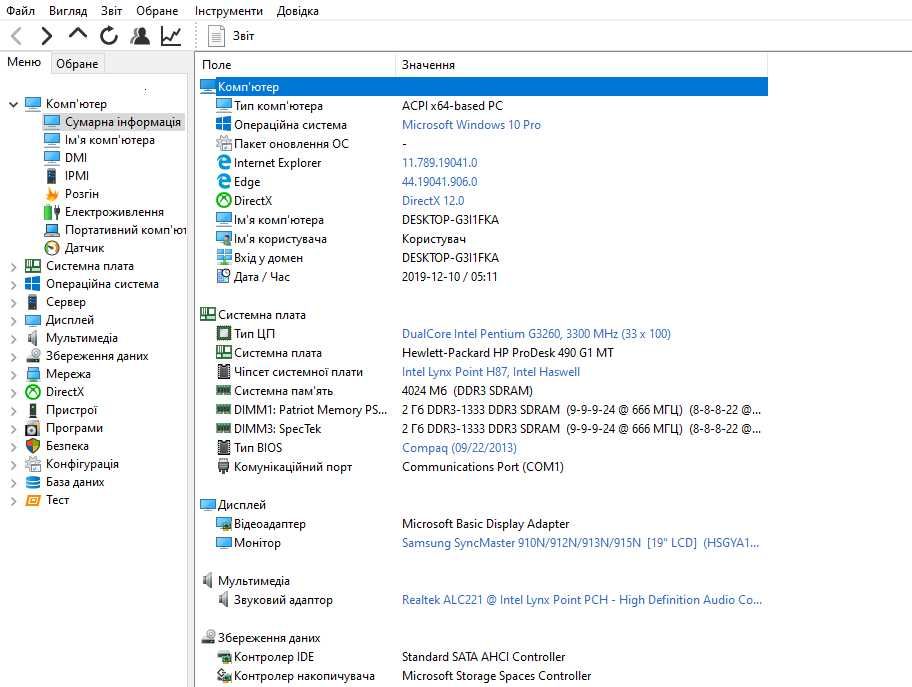The width and height of the screenshot is (912, 687).
Task: Select the Hewlett-Packard HP ProDesk 490 G1 MT value
Action: [x=508, y=353]
